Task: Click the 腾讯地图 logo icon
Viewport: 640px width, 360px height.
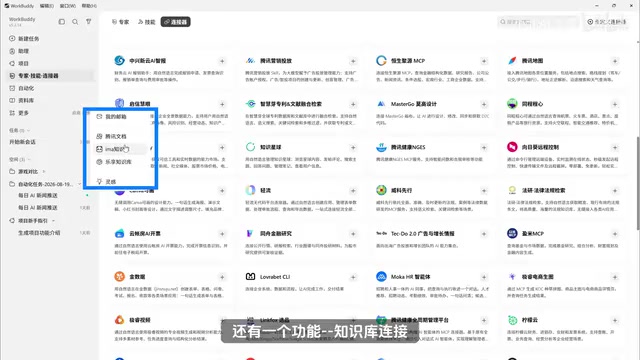Action: (x=512, y=60)
